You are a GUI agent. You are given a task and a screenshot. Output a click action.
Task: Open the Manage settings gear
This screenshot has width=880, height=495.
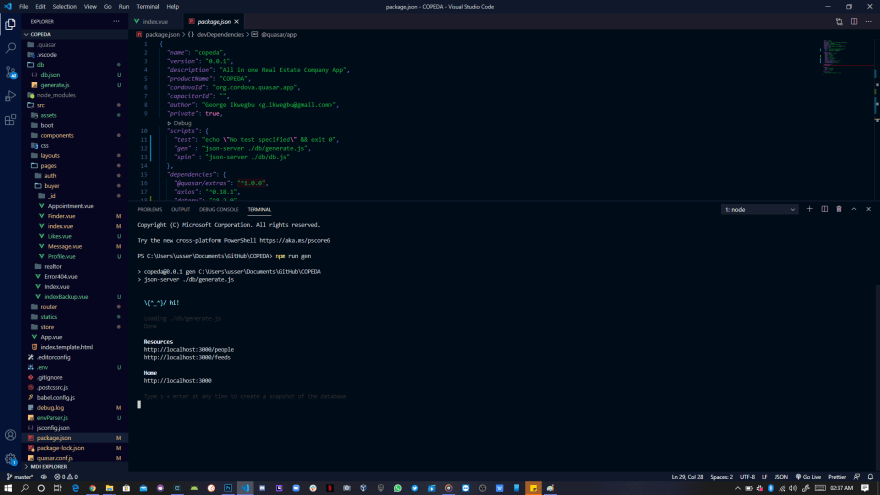tap(10, 459)
